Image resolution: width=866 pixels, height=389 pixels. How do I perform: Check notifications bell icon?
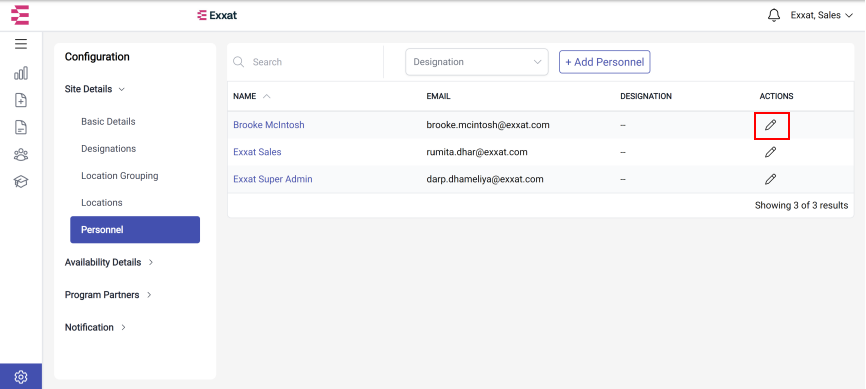[x=774, y=15]
